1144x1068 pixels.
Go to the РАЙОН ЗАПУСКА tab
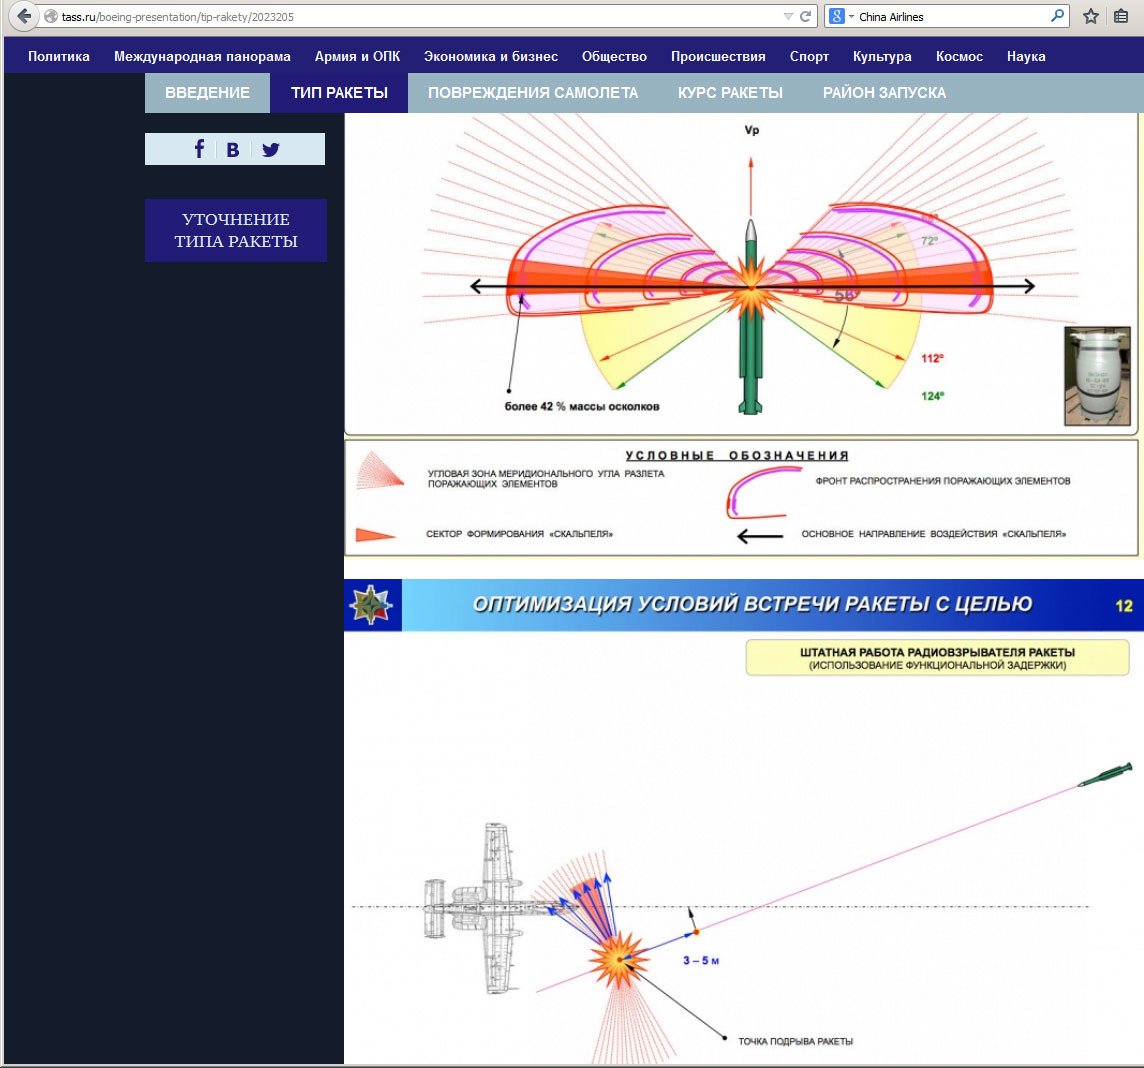coord(884,93)
